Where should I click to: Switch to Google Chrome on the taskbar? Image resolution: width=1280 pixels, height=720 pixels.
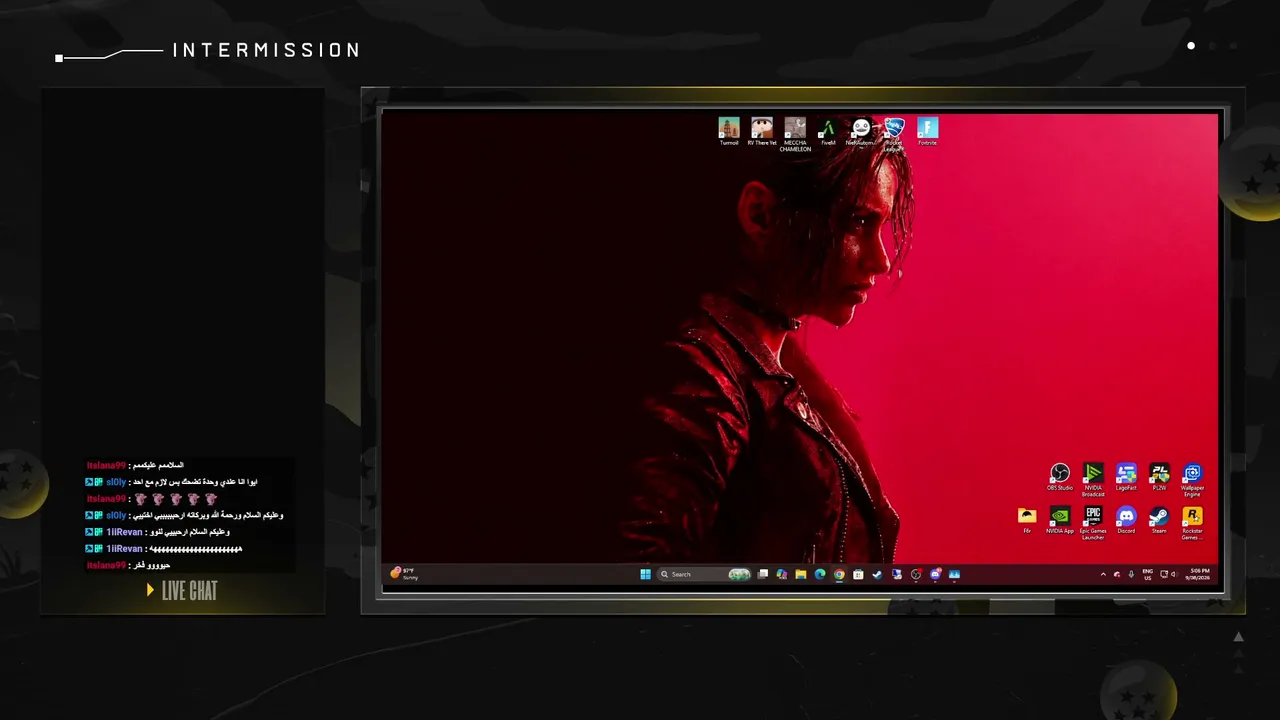tap(839, 574)
